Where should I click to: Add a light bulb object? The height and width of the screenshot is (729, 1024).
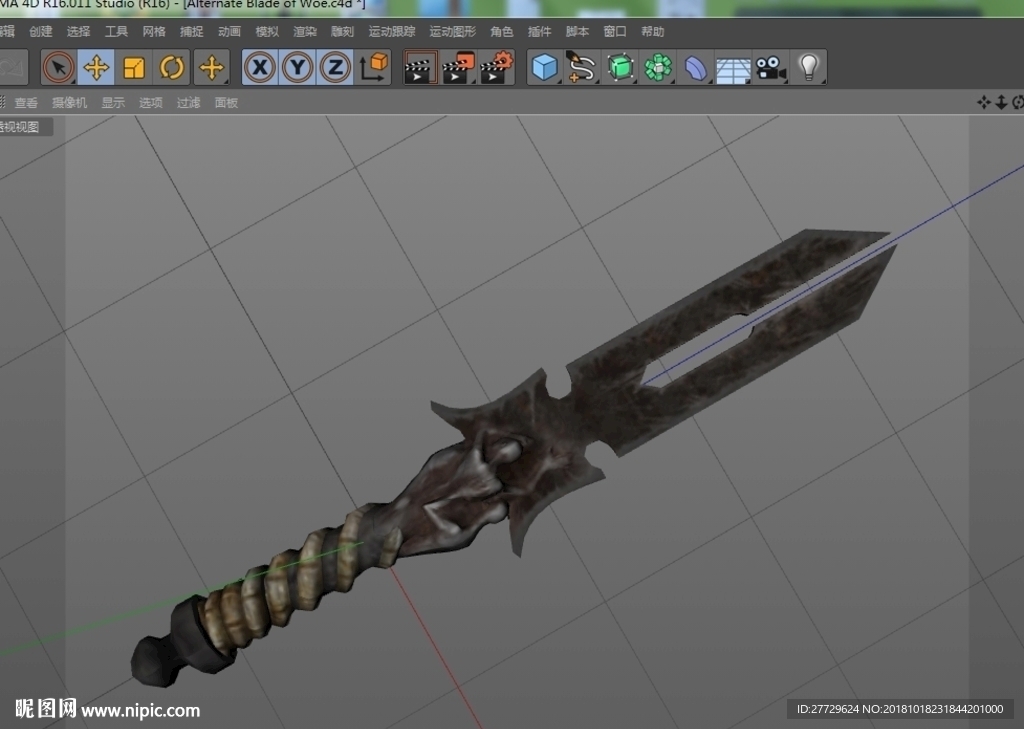(808, 67)
